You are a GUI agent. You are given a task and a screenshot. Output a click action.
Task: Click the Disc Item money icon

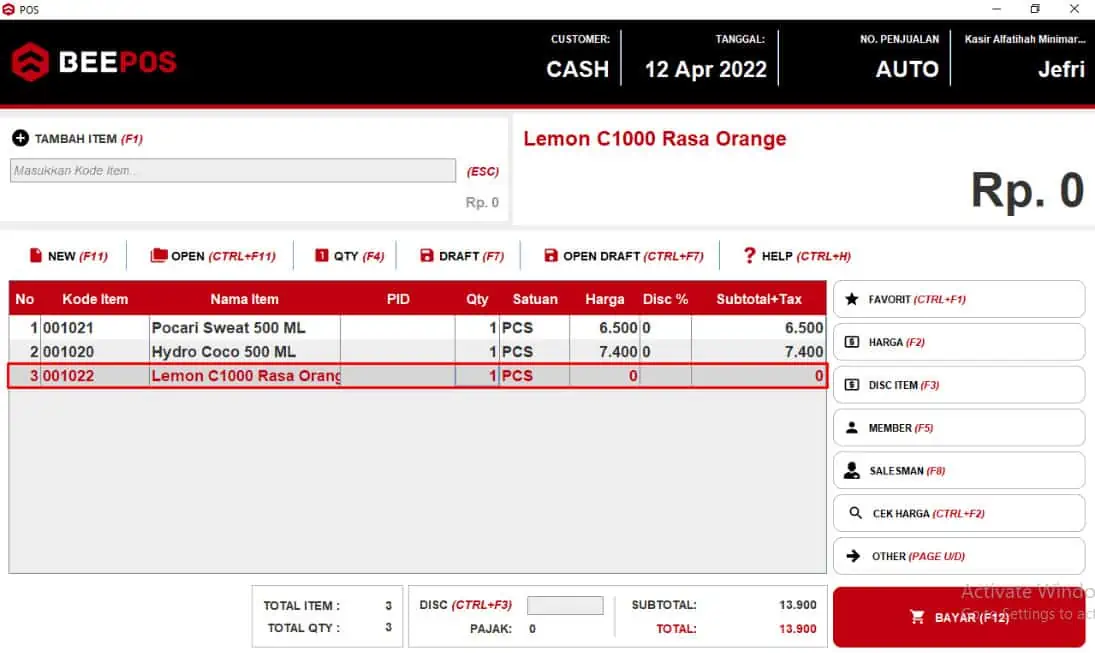pos(852,385)
